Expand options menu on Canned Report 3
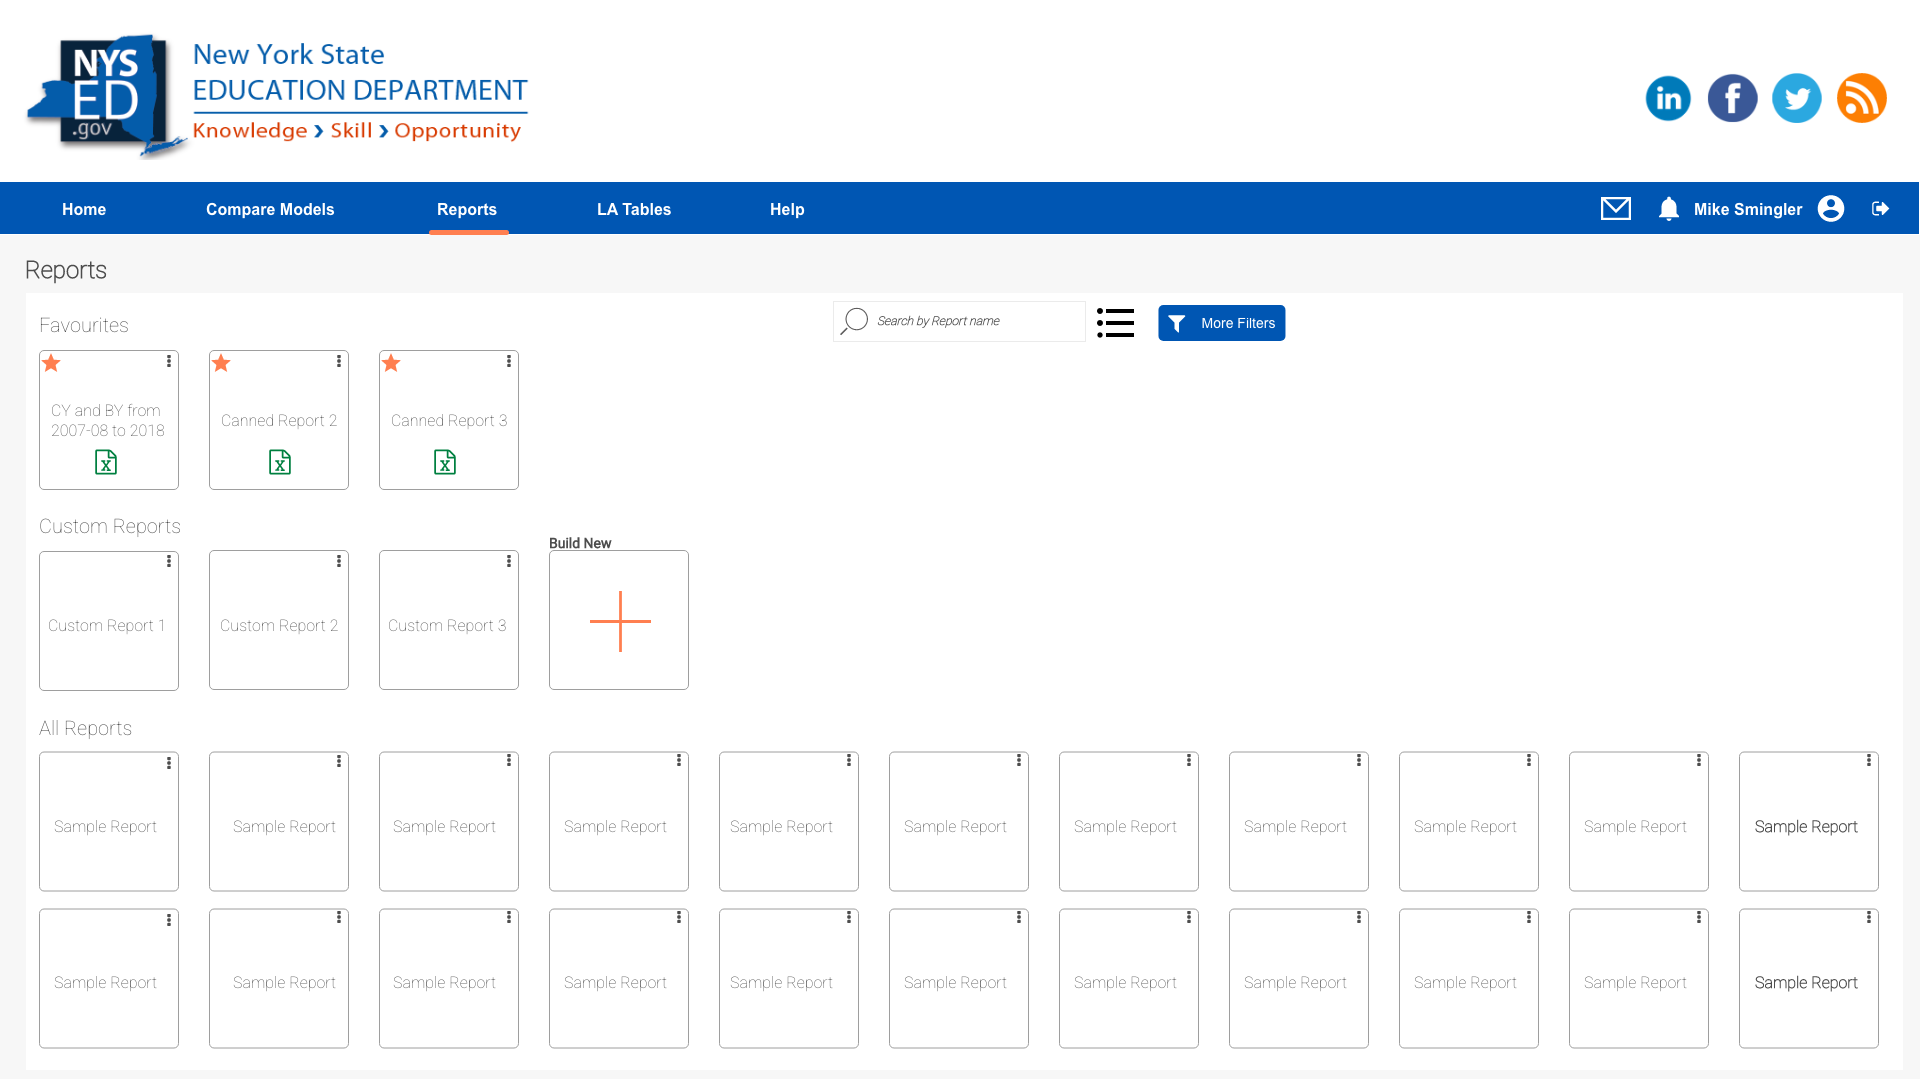Screen dimensions: 1920x1080 click(509, 361)
